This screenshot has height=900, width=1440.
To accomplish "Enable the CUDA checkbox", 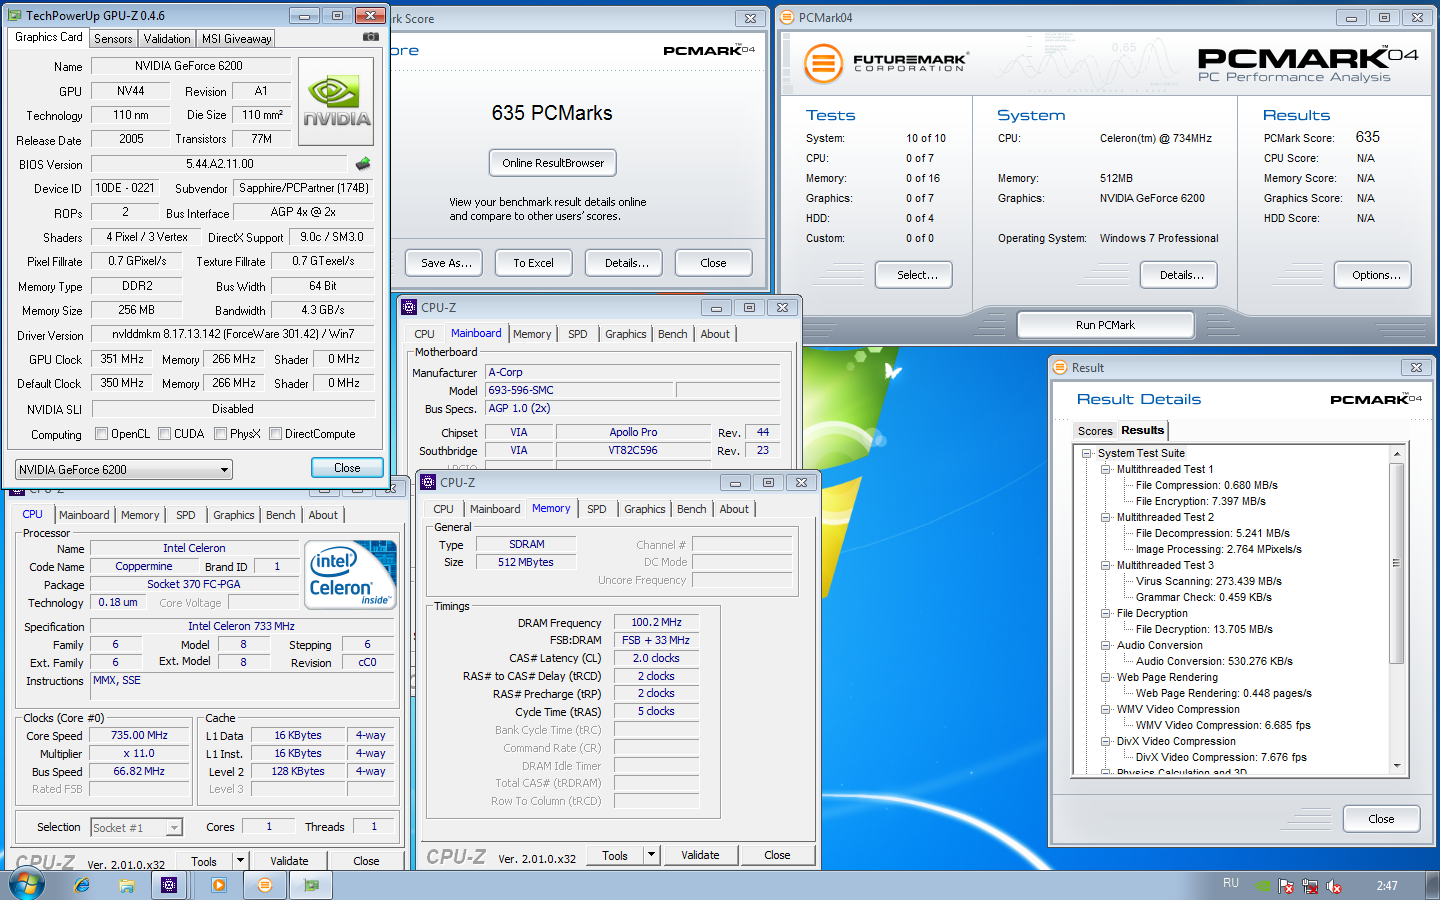I will (164, 434).
